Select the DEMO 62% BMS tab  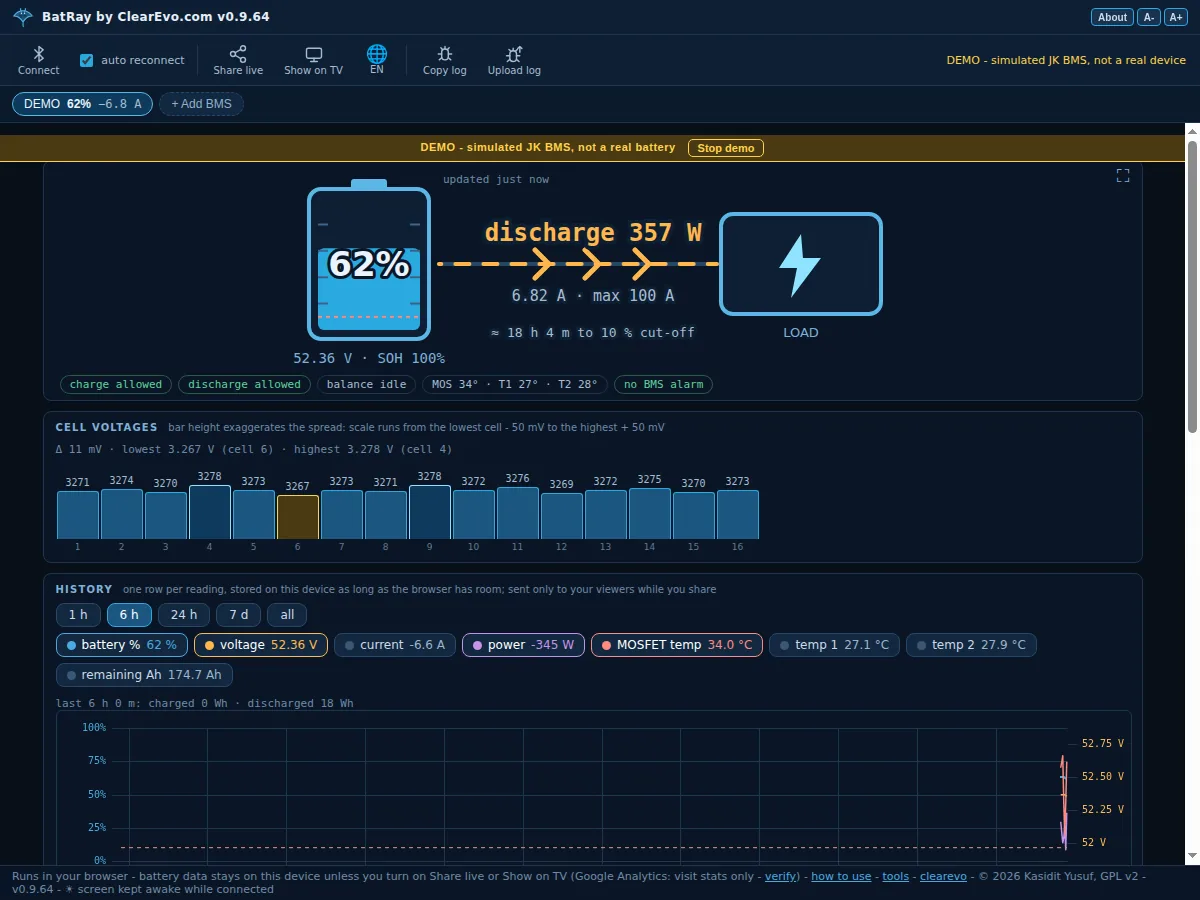pyautogui.click(x=82, y=104)
